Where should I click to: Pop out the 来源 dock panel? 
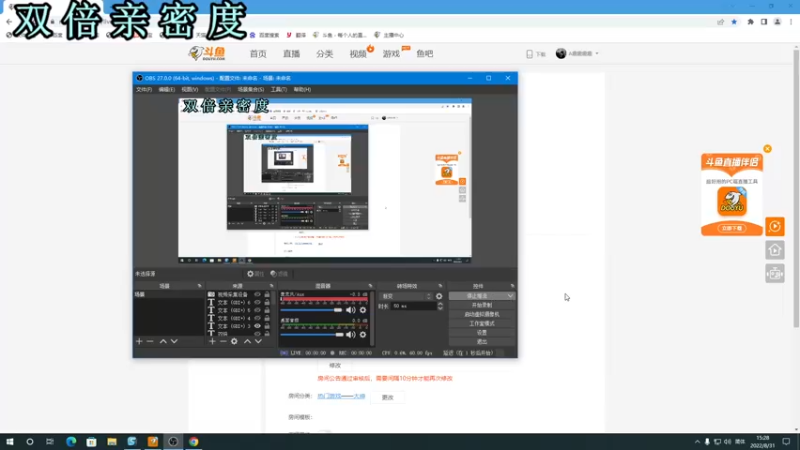[271, 286]
